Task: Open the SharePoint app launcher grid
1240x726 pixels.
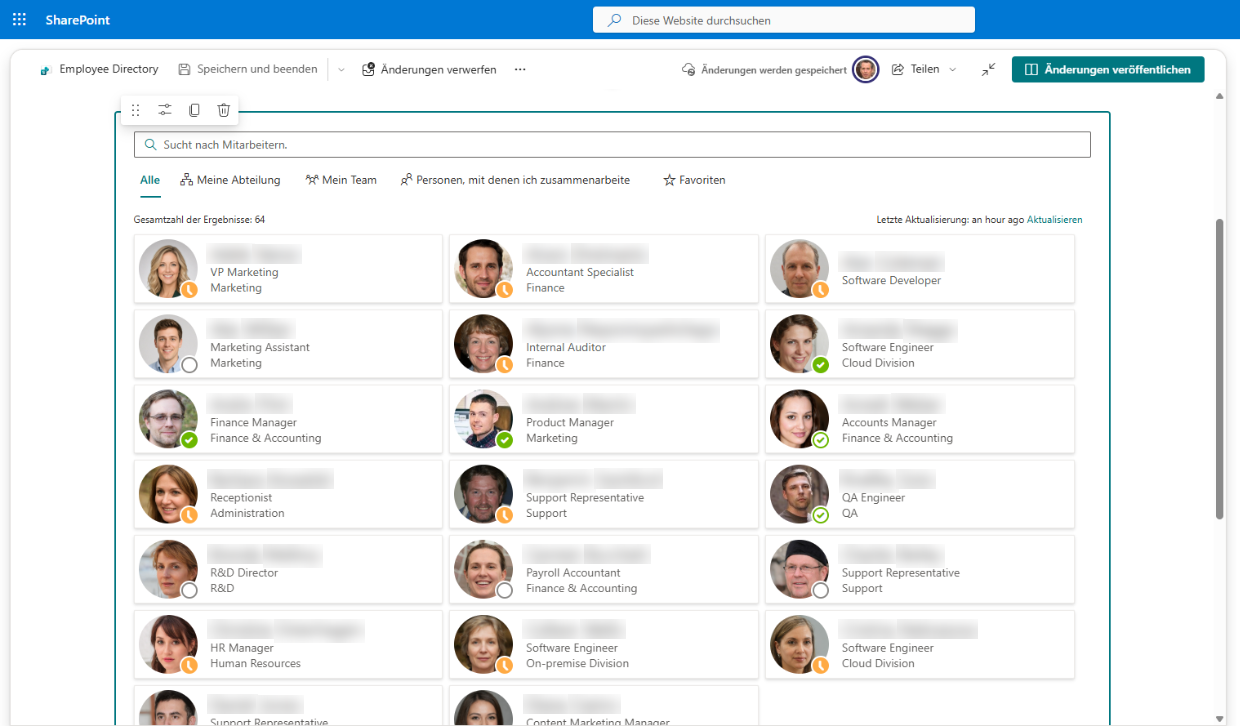Action: (x=19, y=20)
